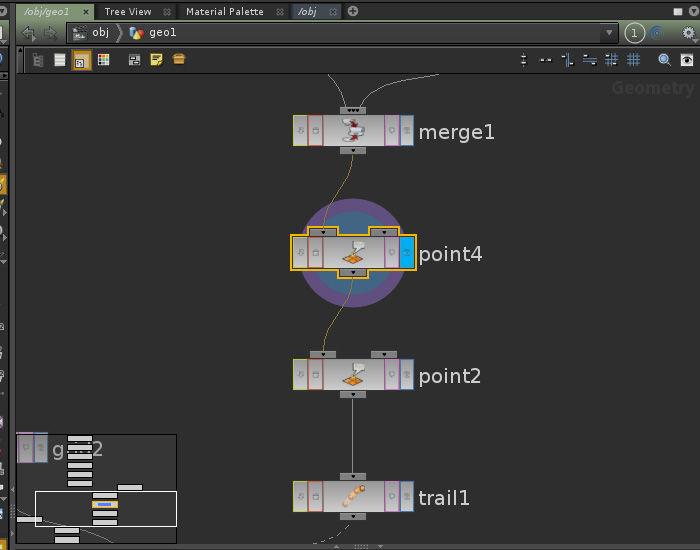The image size is (700, 550).
Task: Disable the blue display flag on point4
Action: (x=406, y=252)
